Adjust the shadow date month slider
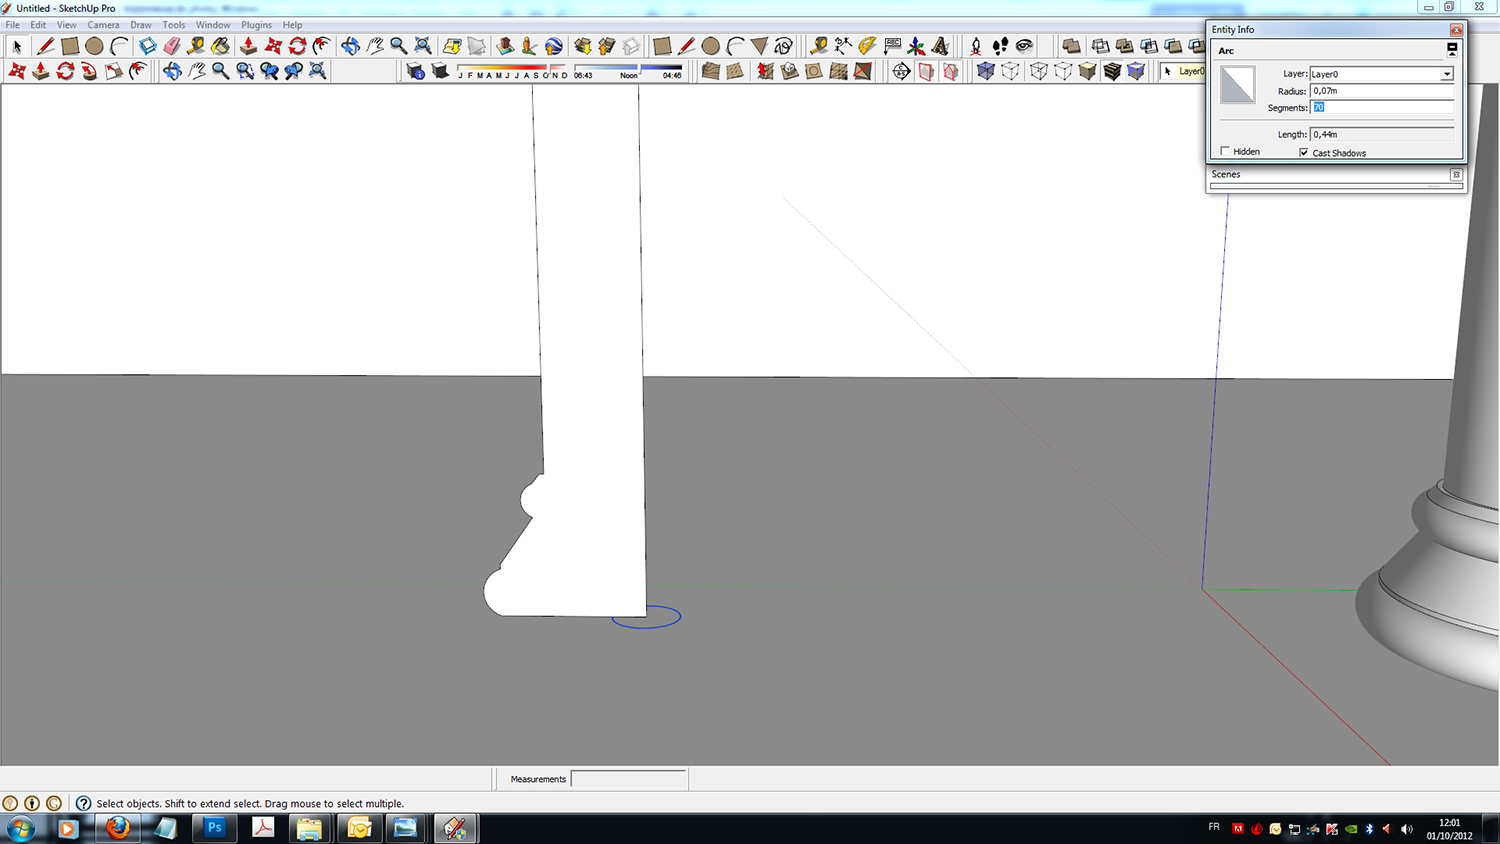Image resolution: width=1500 pixels, height=844 pixels. click(512, 68)
